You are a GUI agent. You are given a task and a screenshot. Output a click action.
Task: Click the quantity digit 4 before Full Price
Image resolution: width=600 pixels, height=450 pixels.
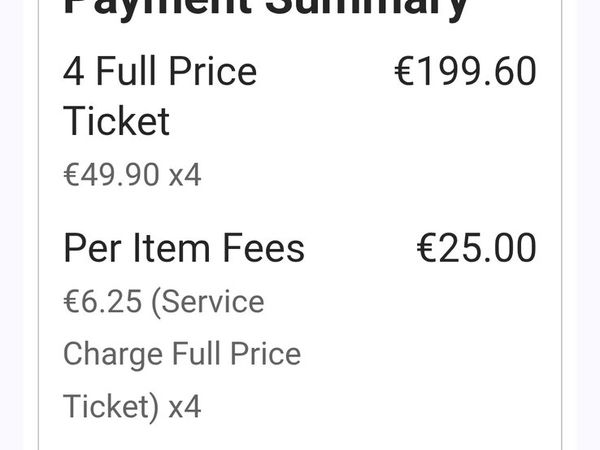(x=73, y=71)
